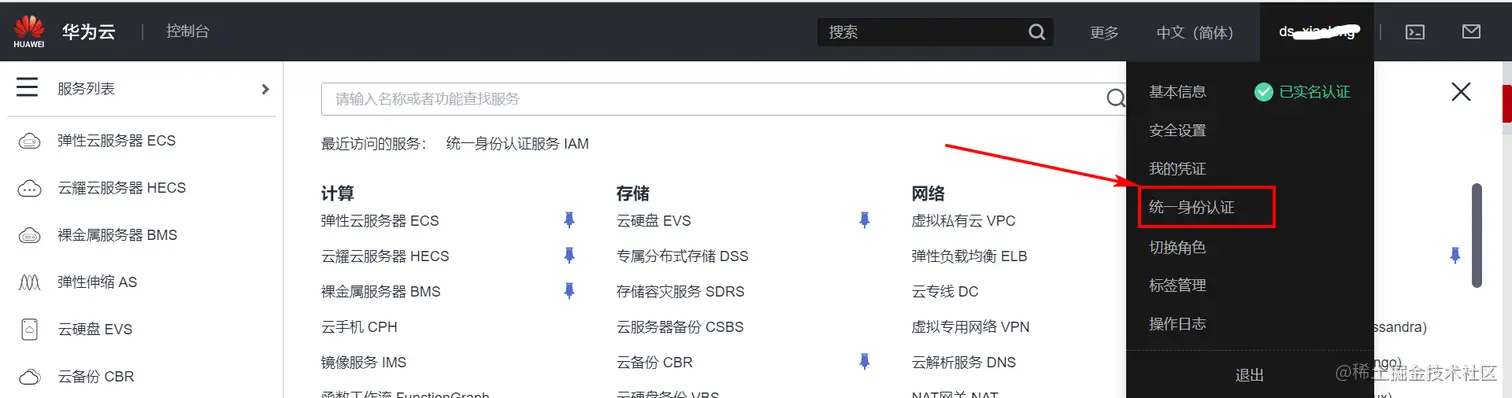Click the 裸金属服务器 BMS sidebar icon
This screenshot has height=398, width=1512.
point(30,235)
